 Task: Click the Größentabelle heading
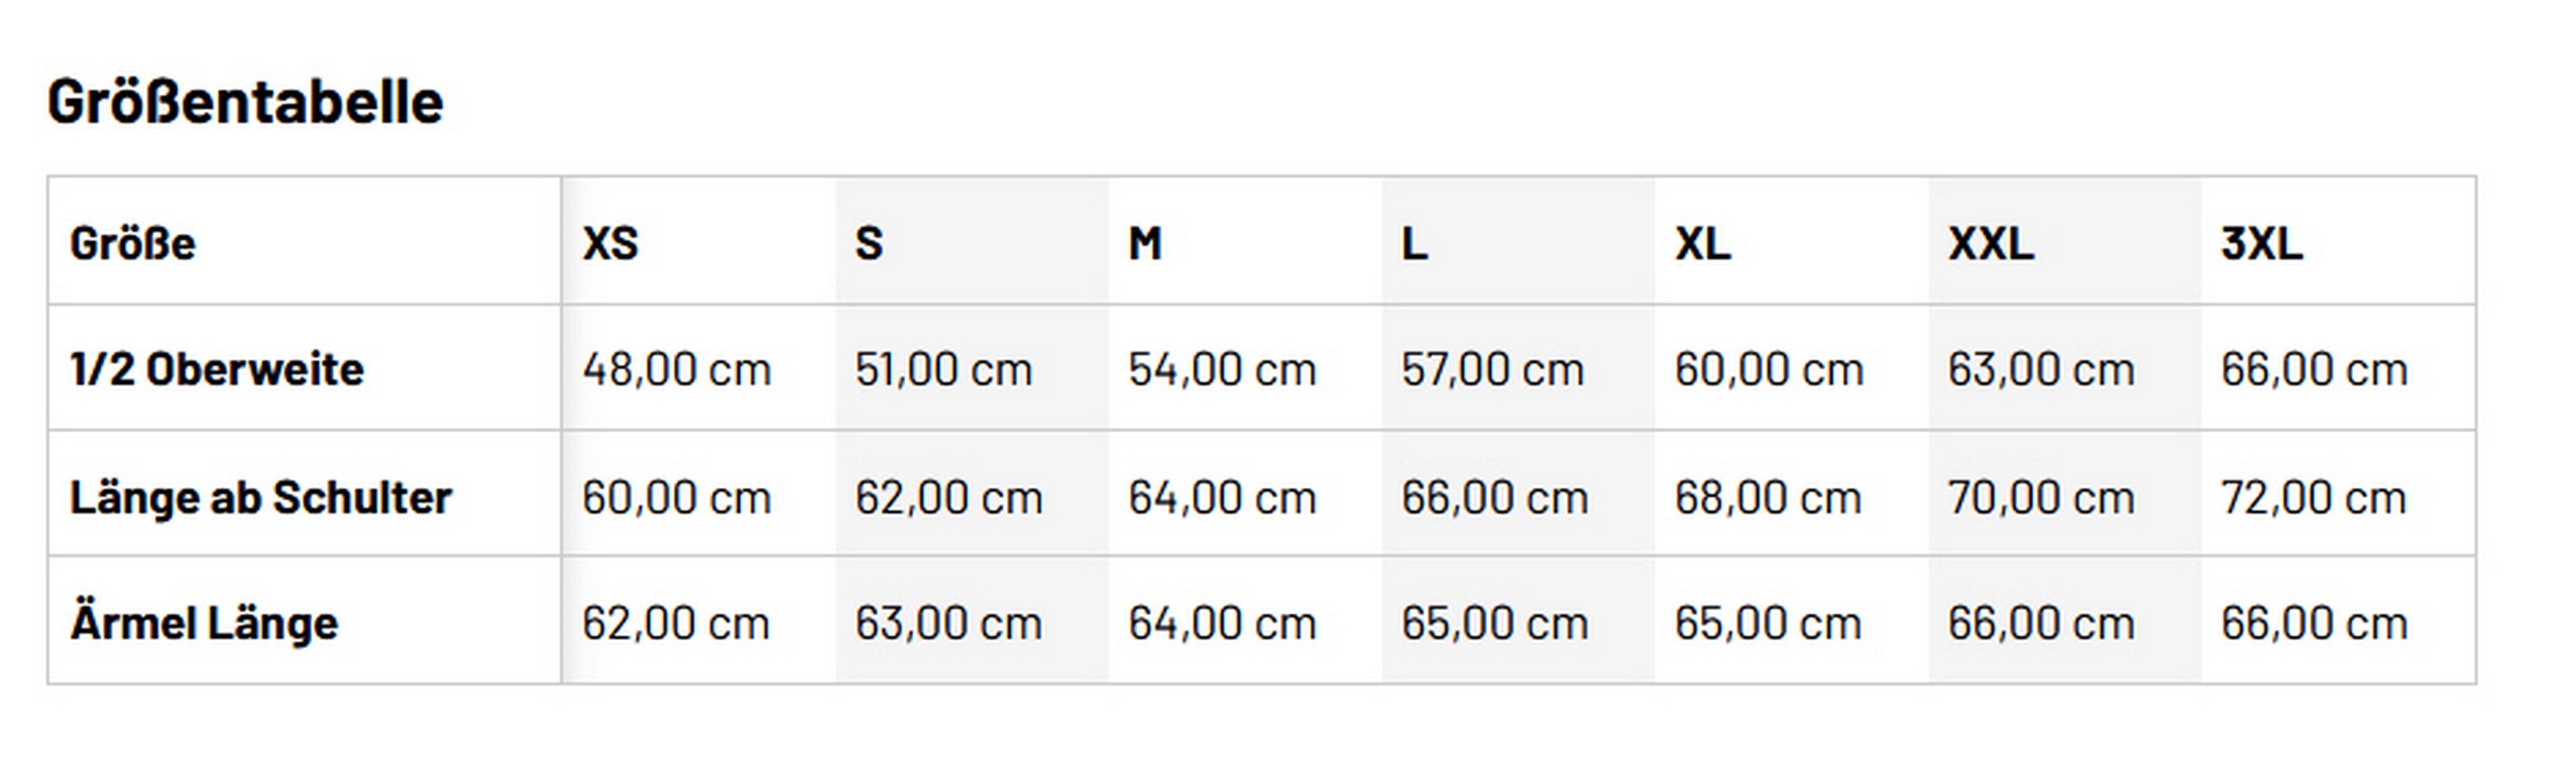(x=245, y=102)
